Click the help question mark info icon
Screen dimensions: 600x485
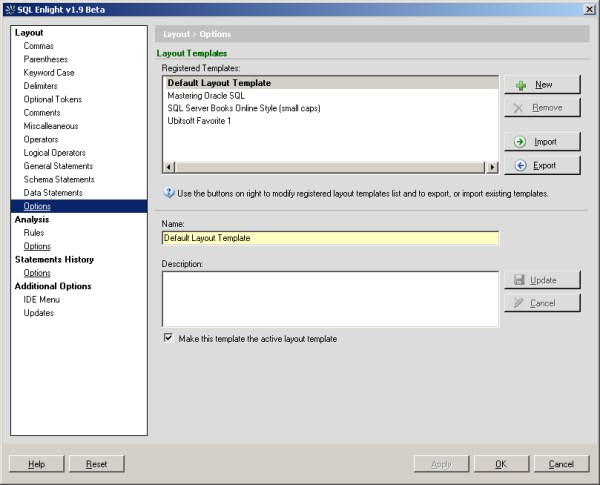(169, 193)
